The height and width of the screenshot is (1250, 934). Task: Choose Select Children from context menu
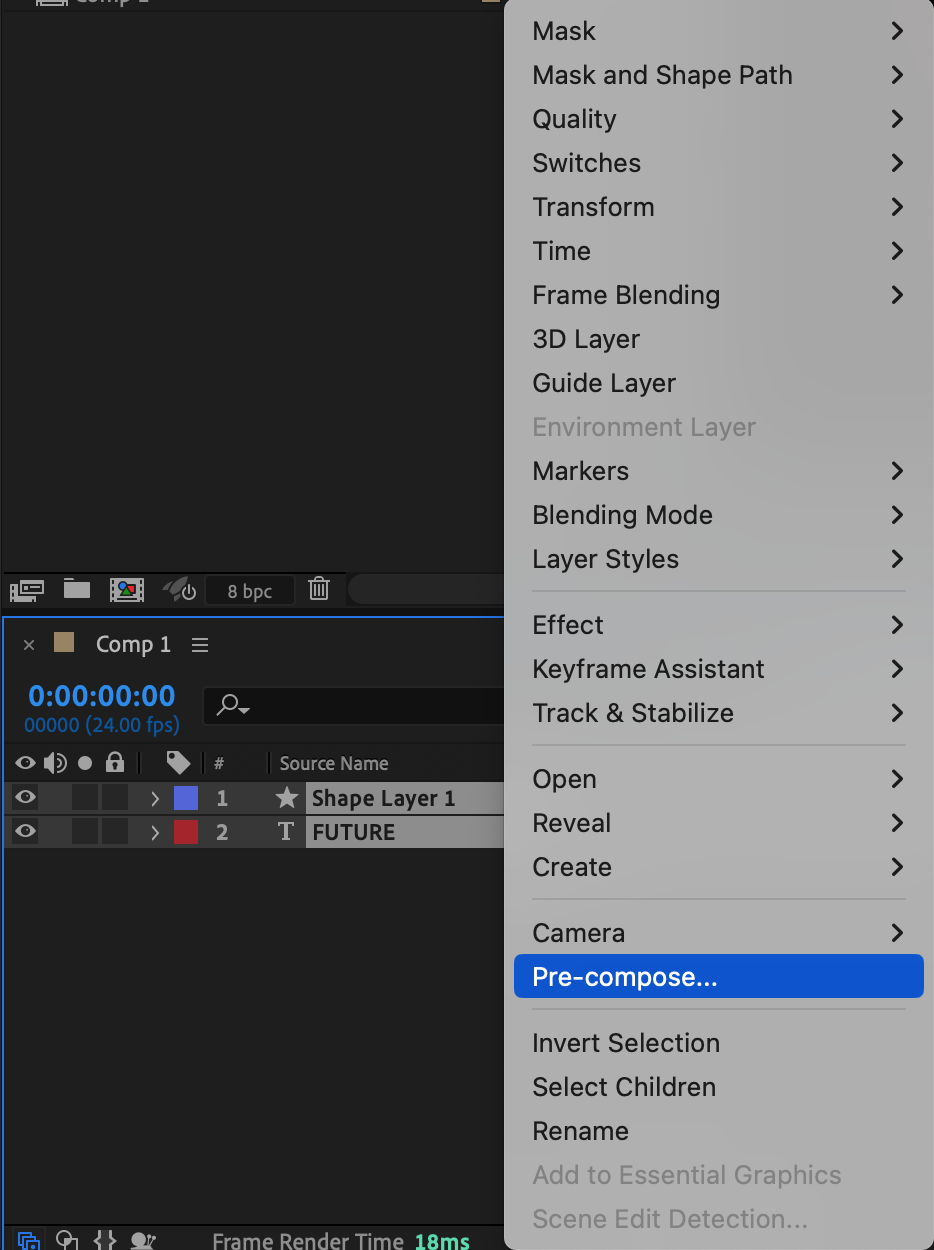tap(718, 1087)
